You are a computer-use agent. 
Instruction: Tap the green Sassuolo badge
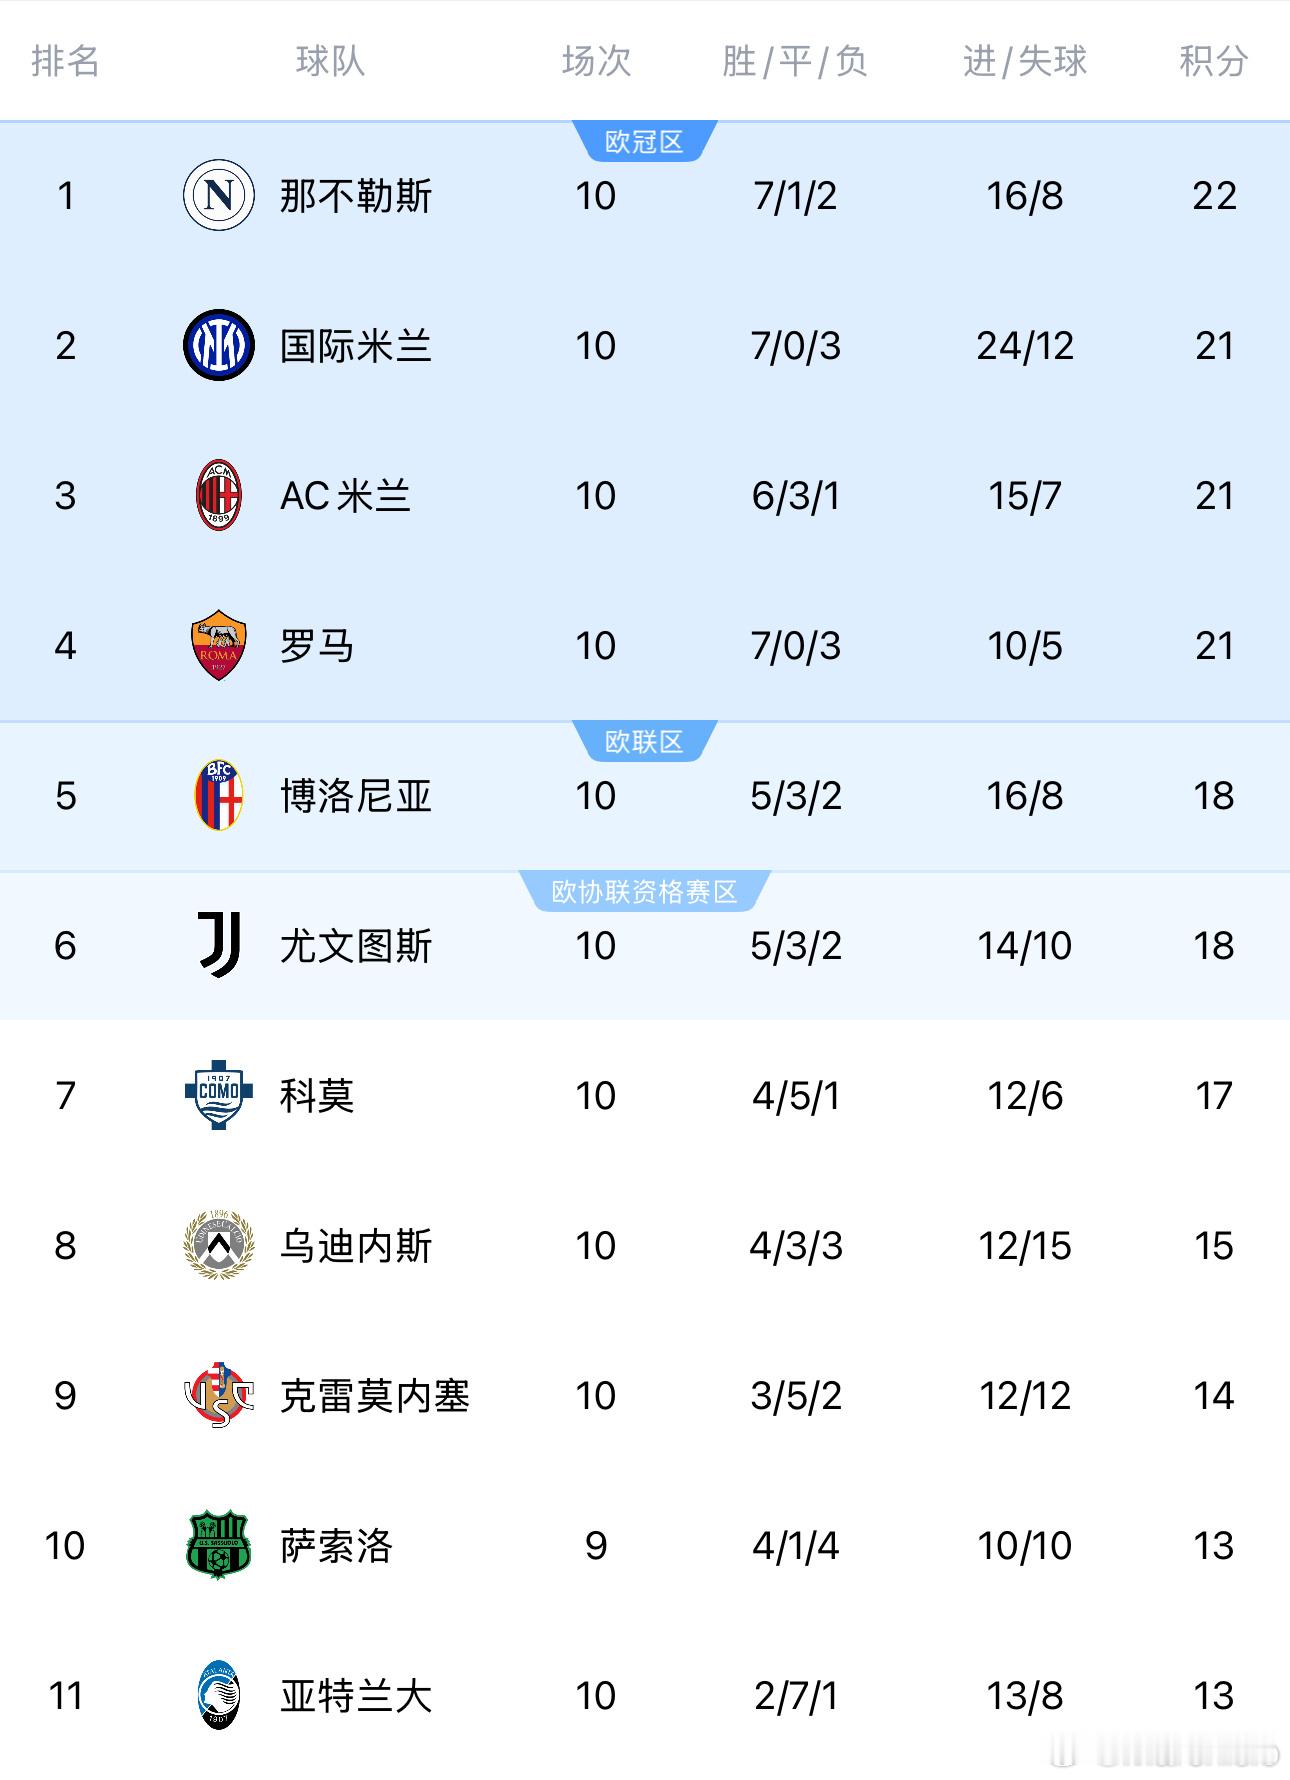tap(218, 1545)
